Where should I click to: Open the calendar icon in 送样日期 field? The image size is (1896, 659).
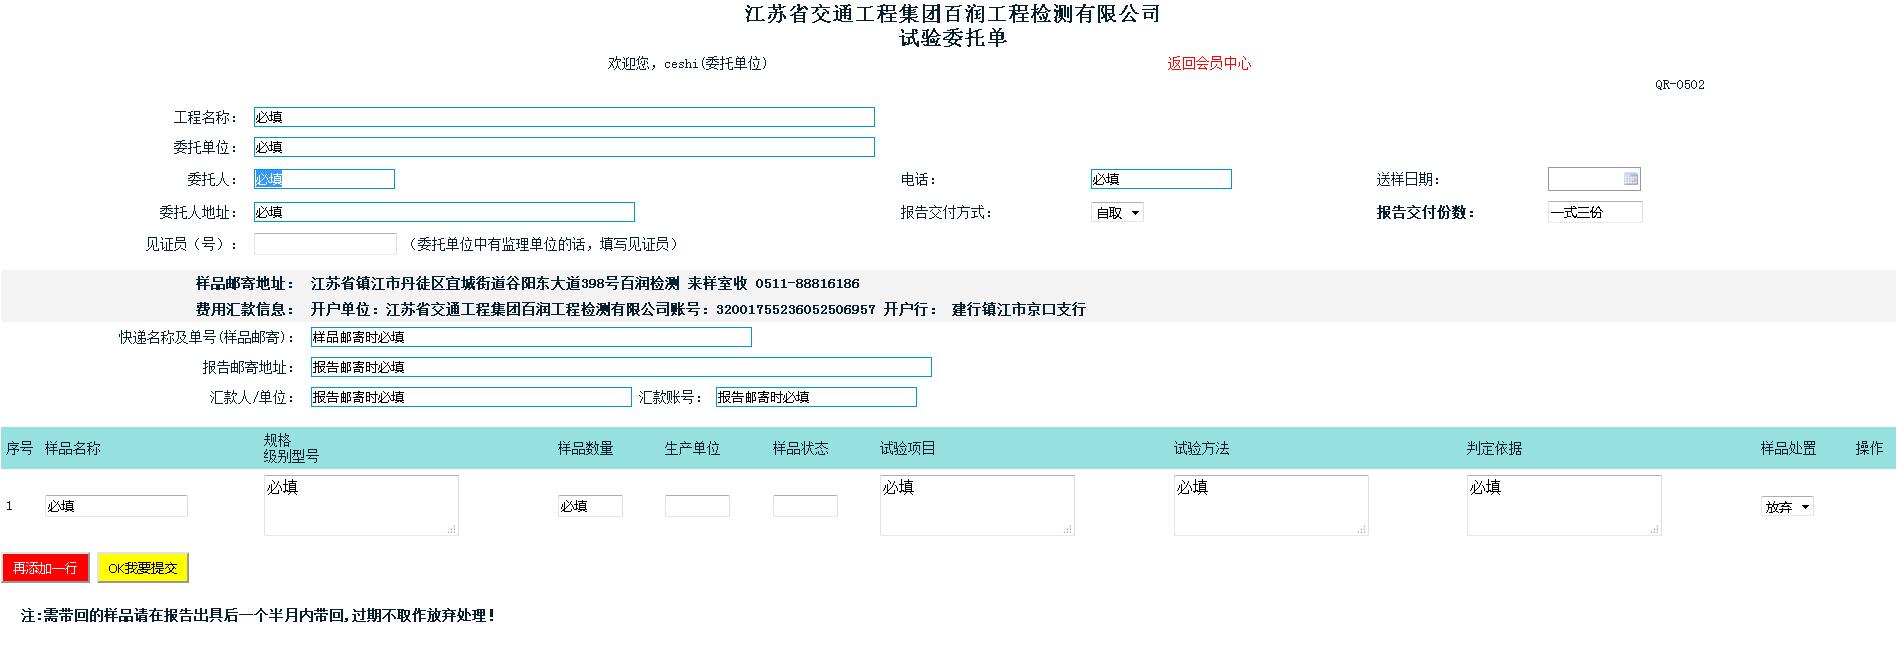point(1630,179)
